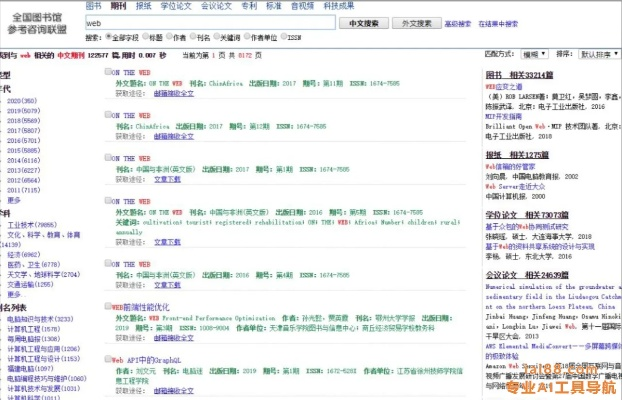Check the box for ON THE WEB 第11期
This screenshot has height=400, width=622.
(x=108, y=71)
